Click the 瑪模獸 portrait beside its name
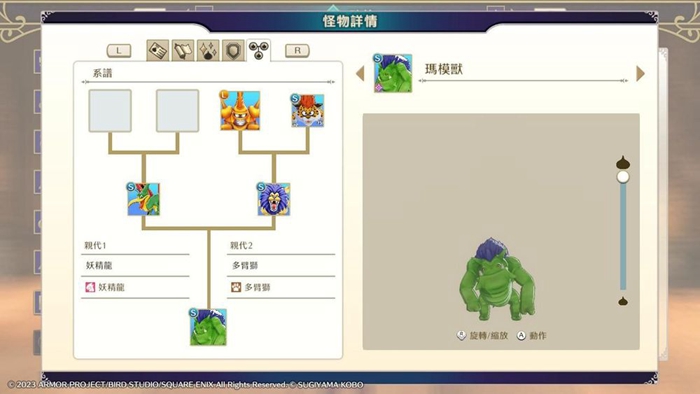 [x=392, y=73]
